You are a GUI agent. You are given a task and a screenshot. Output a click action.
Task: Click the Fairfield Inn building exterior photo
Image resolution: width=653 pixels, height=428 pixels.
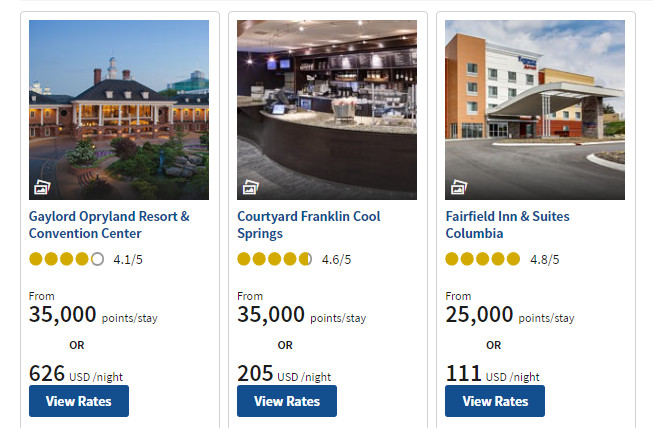535,100
